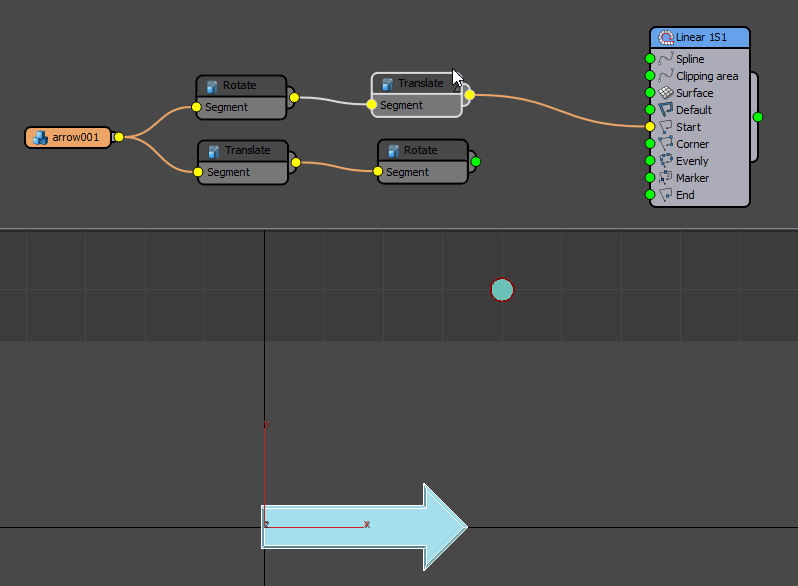Click the Default input icon
The height and width of the screenshot is (586, 798).
[x=666, y=110]
